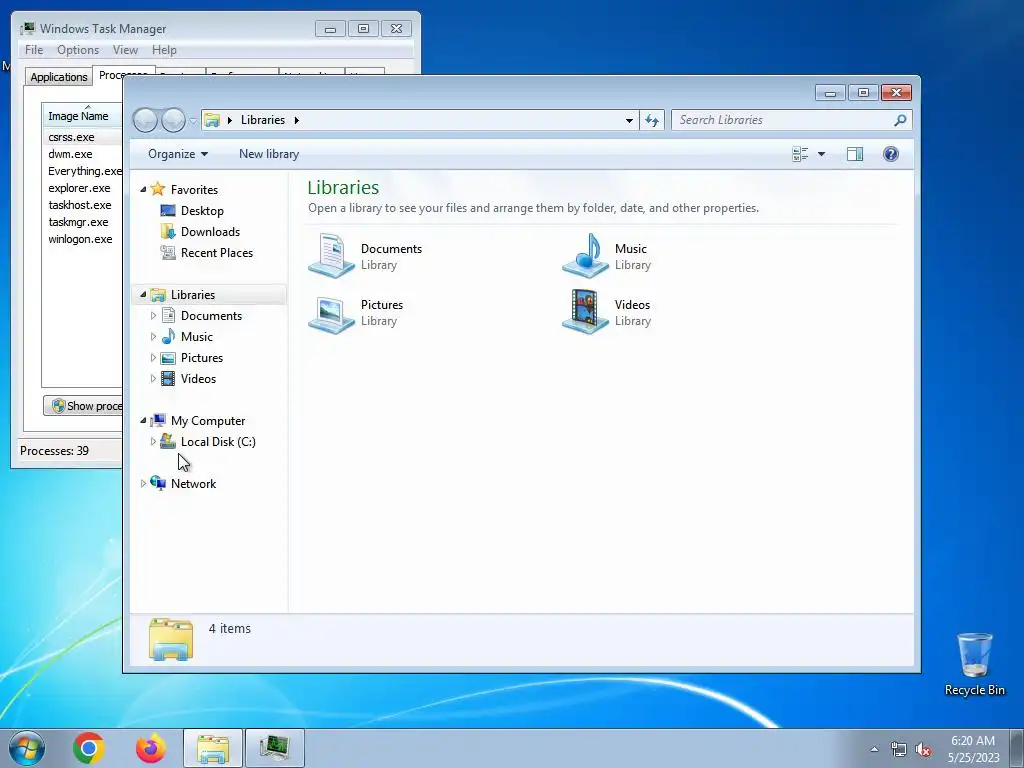Open the Windows Start button

point(26,748)
